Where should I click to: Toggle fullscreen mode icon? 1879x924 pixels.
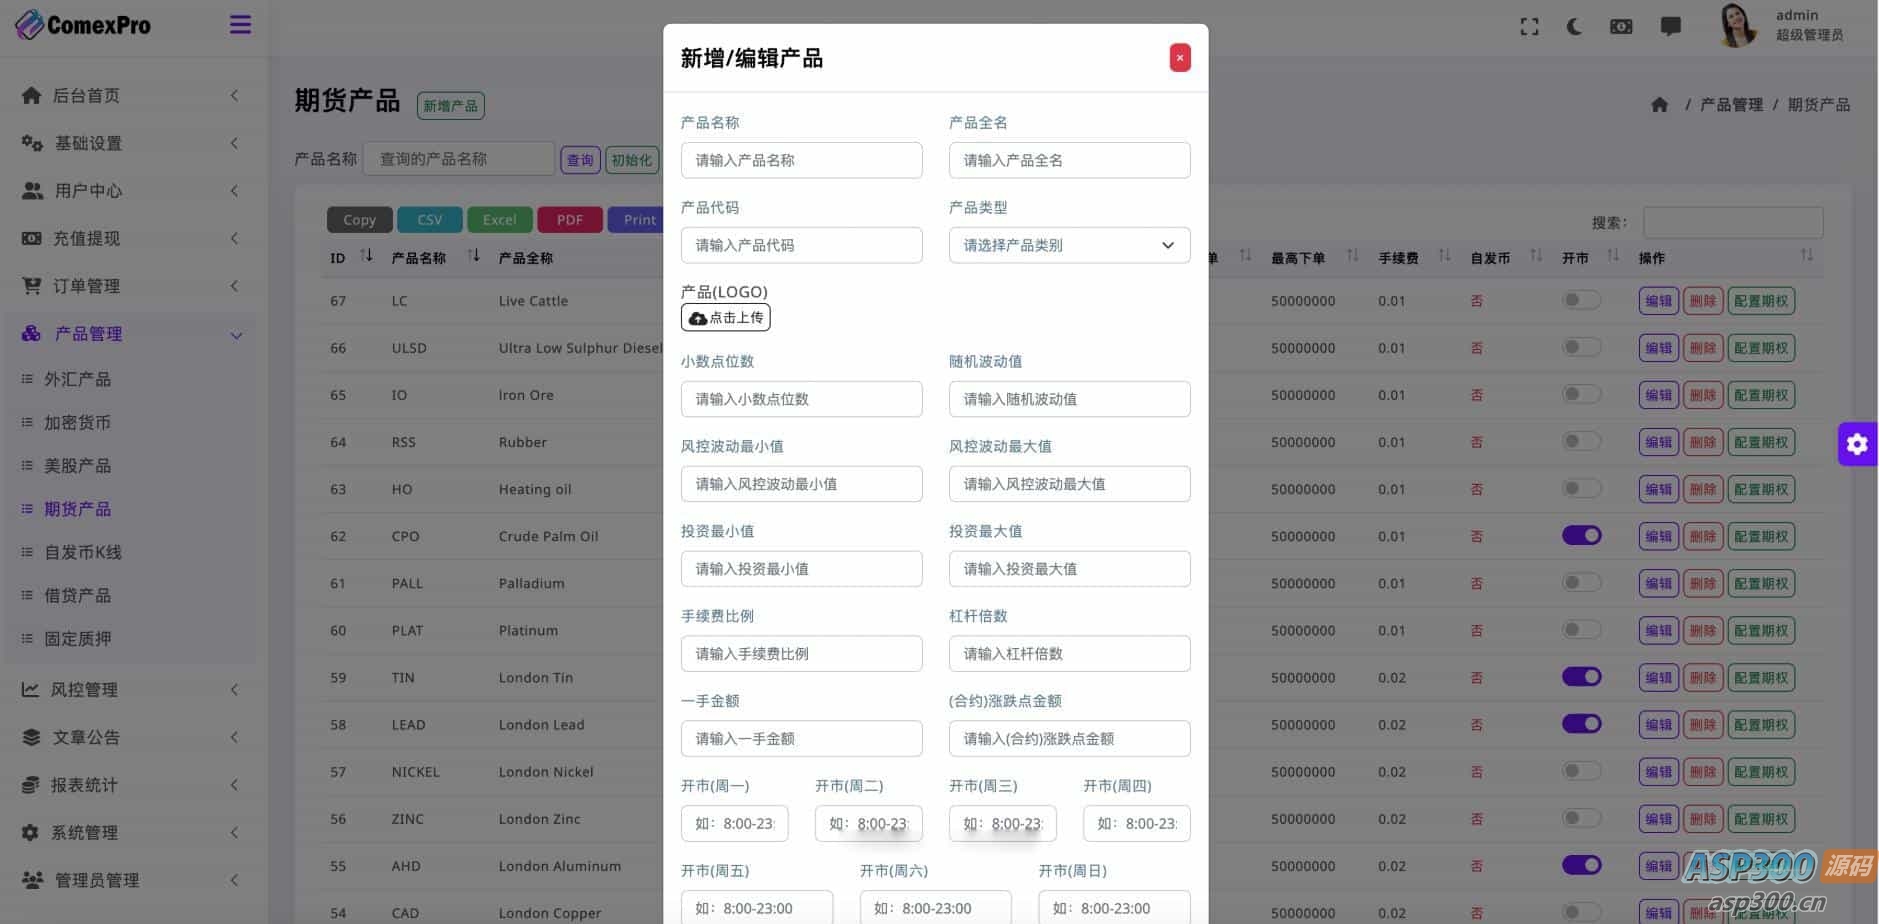click(x=1529, y=27)
